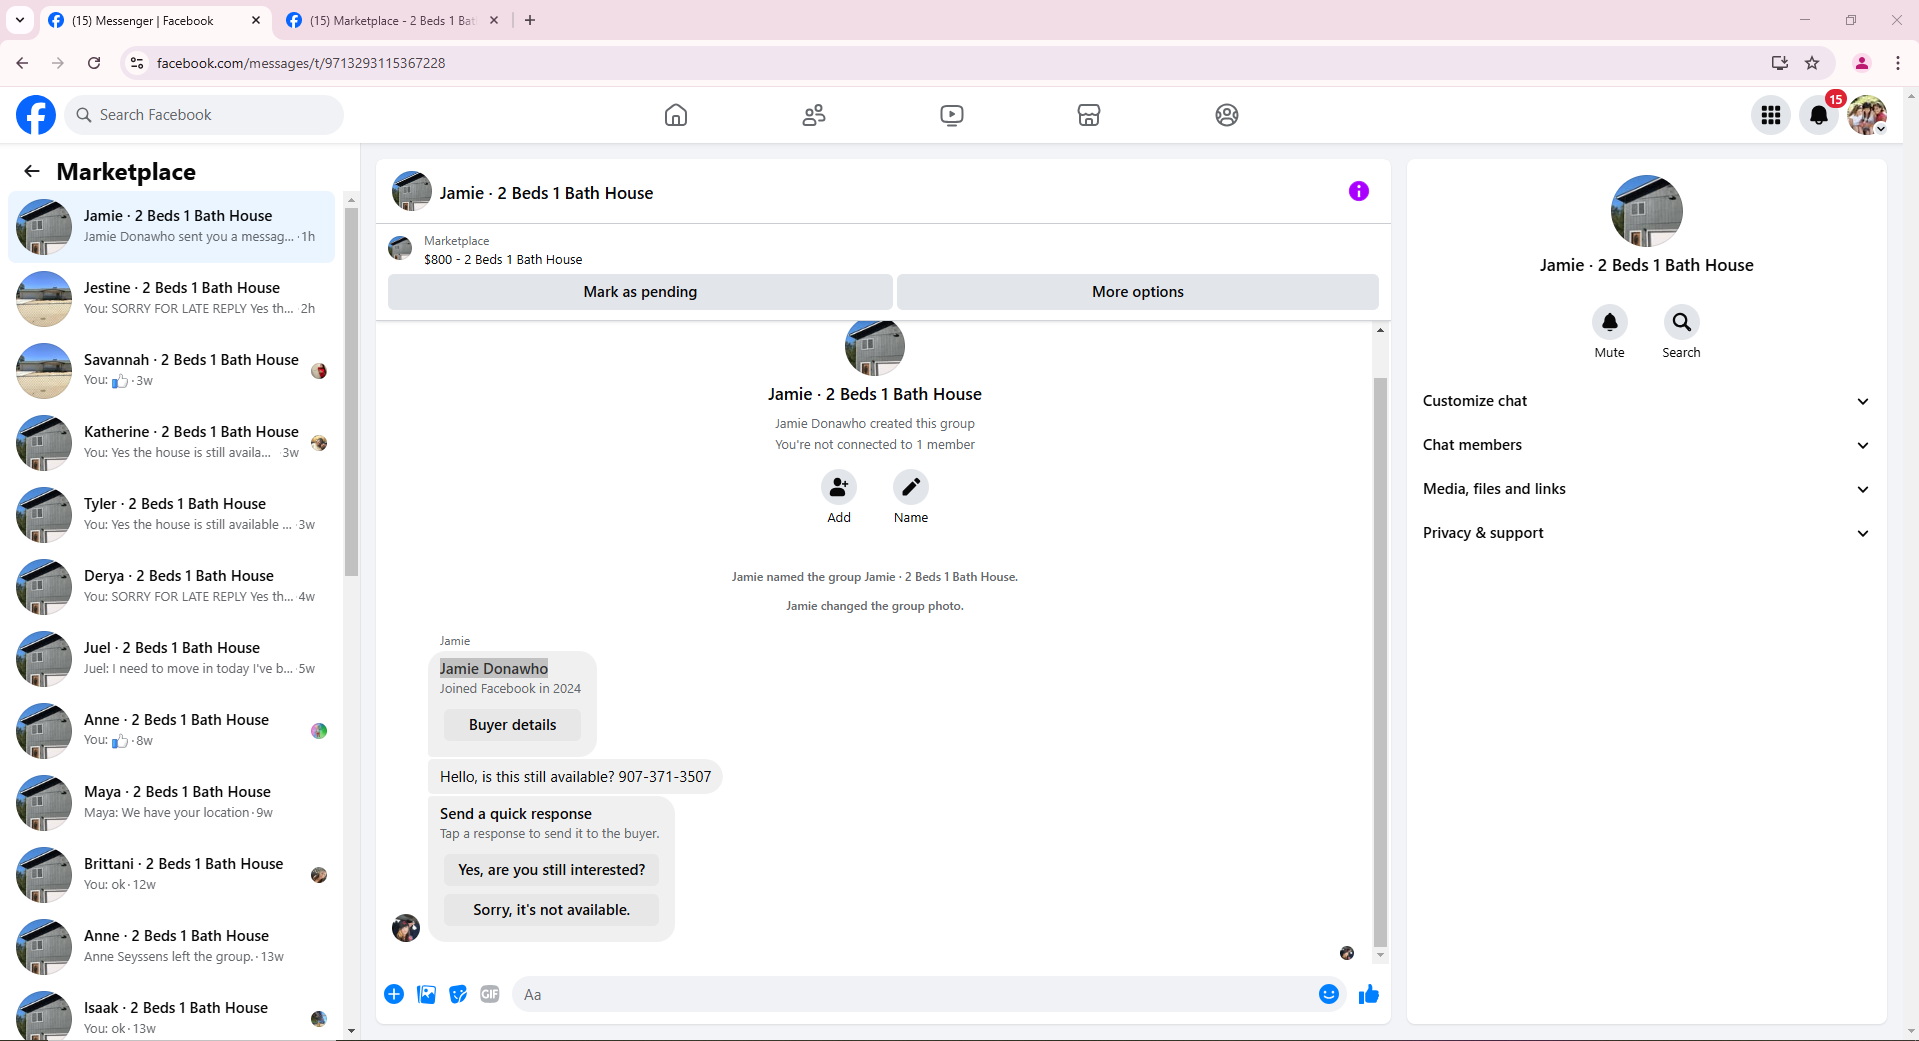Image resolution: width=1919 pixels, height=1041 pixels.
Task: Open the Brittani 2 Beds 1 Bath House chat
Action: 172,875
